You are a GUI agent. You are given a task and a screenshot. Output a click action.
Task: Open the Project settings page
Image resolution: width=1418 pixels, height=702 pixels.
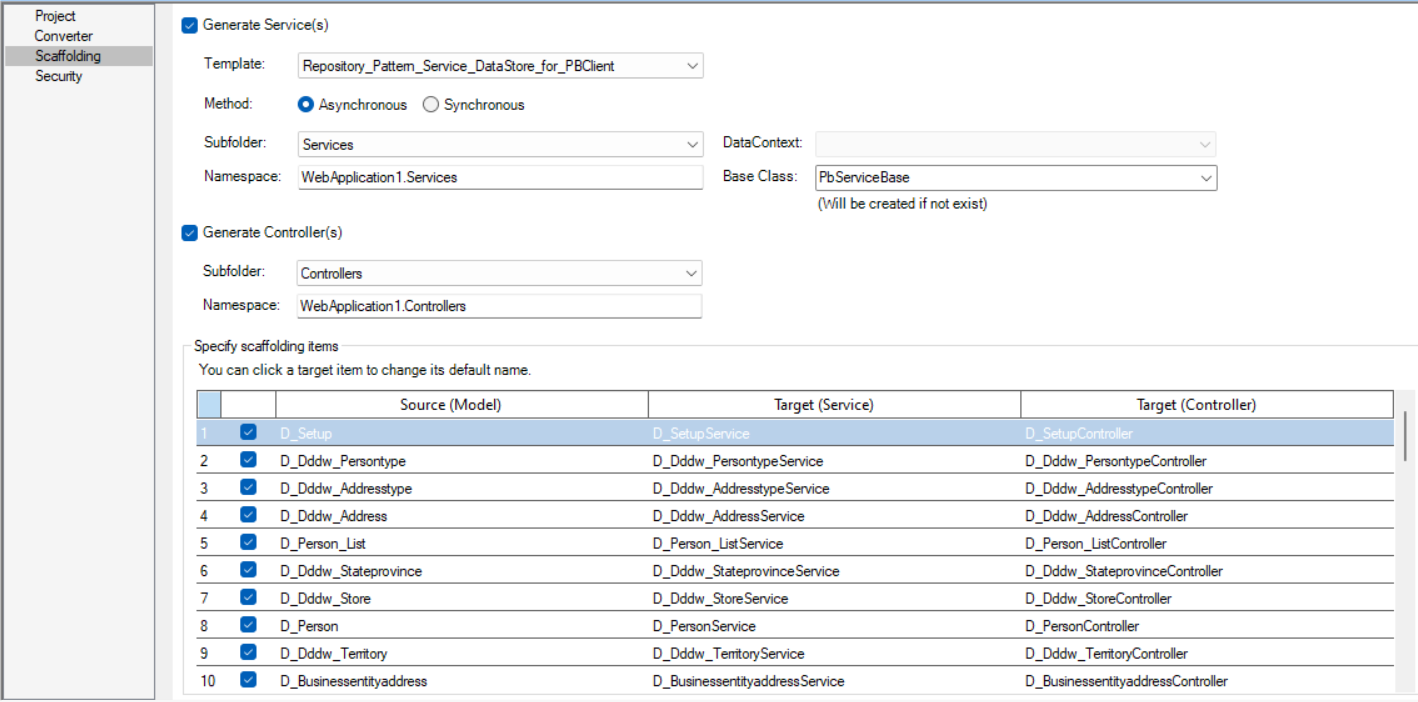tap(55, 16)
